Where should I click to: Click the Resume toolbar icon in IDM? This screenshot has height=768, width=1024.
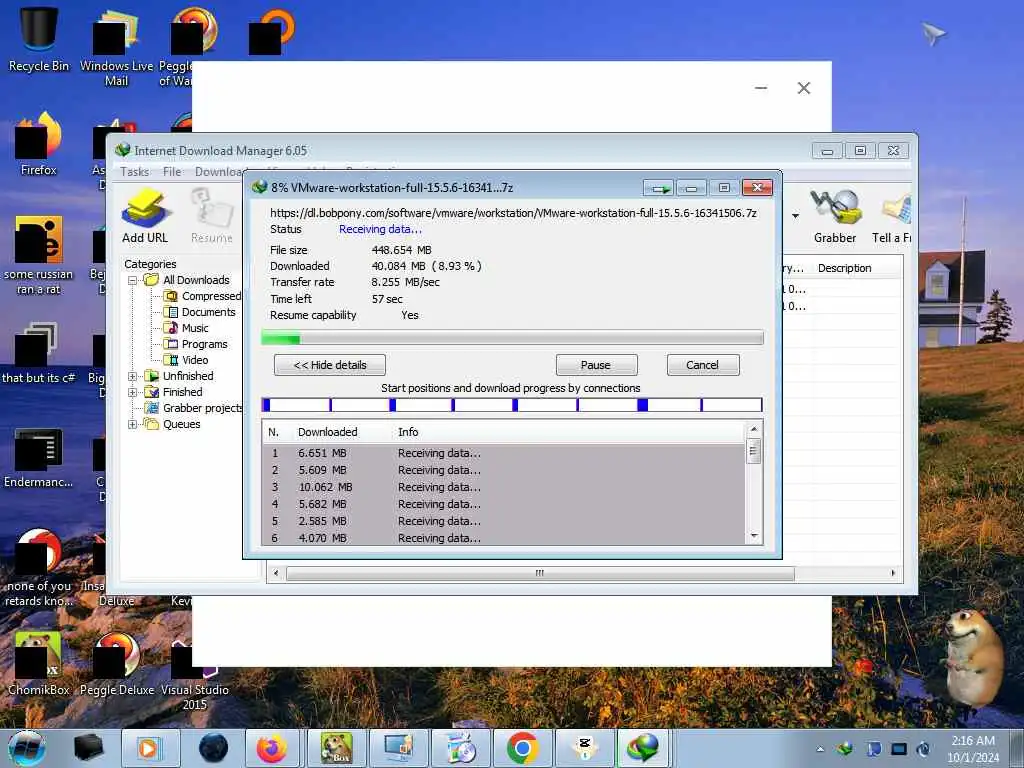pos(212,217)
